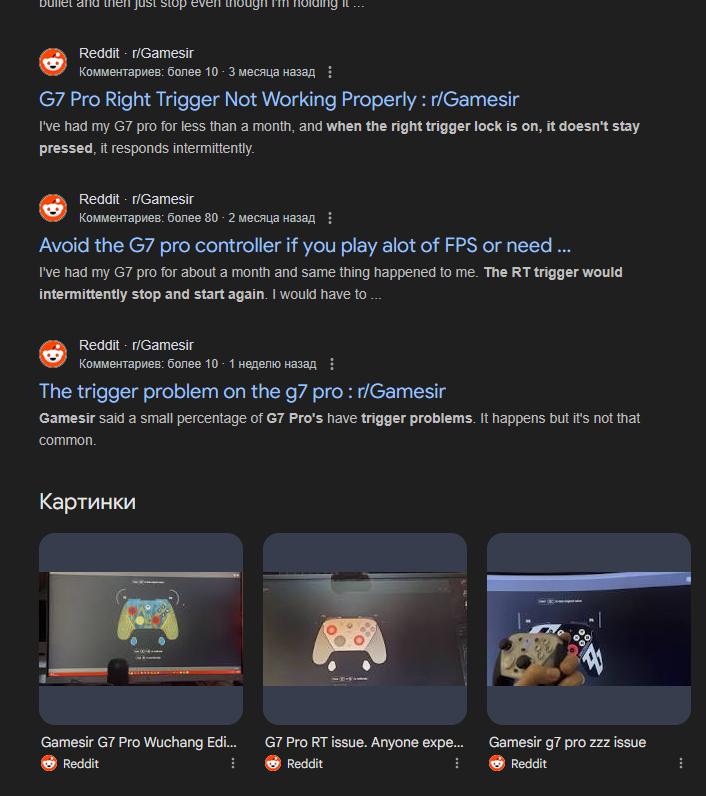The height and width of the screenshot is (796, 706).
Task: Click the 'Gamesir g7 pro zzz issue' caption
Action: [x=567, y=742]
